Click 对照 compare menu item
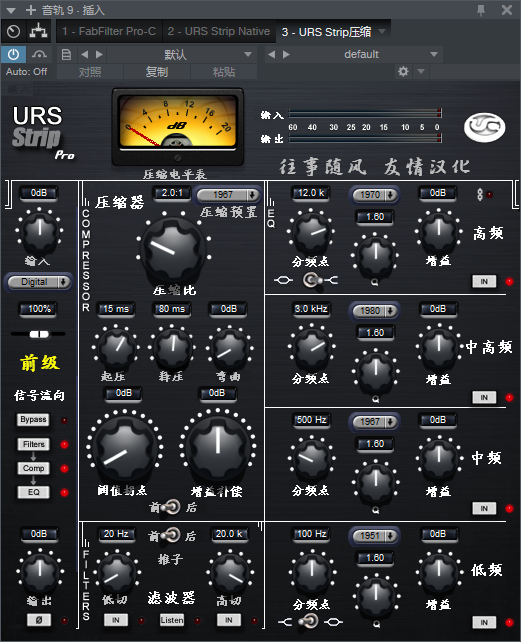The height and width of the screenshot is (642, 521). point(90,72)
